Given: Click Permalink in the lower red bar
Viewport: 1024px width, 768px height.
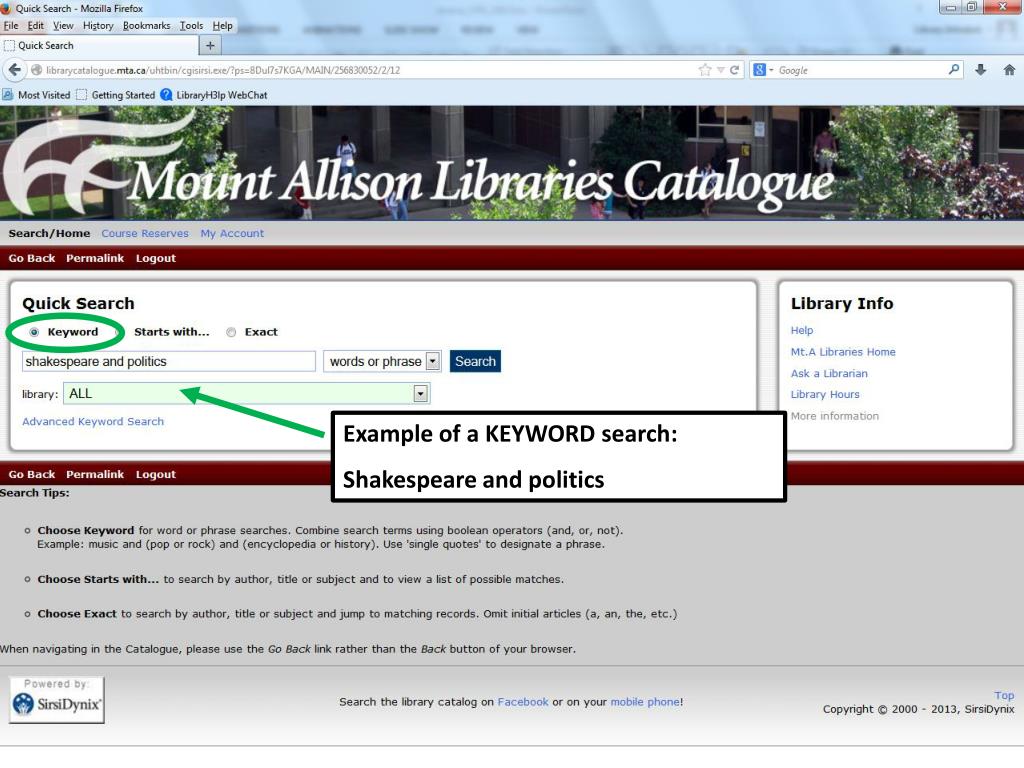Looking at the screenshot, I should coord(95,474).
